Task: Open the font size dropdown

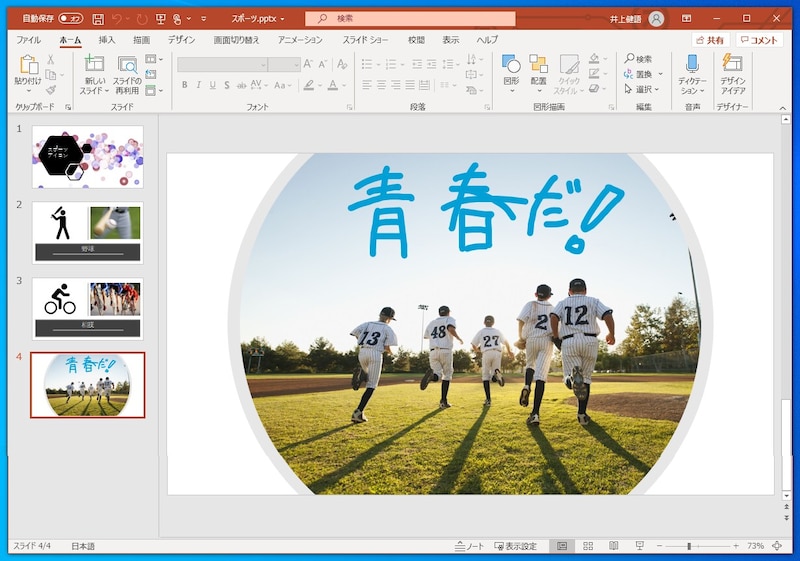Action: 296,65
